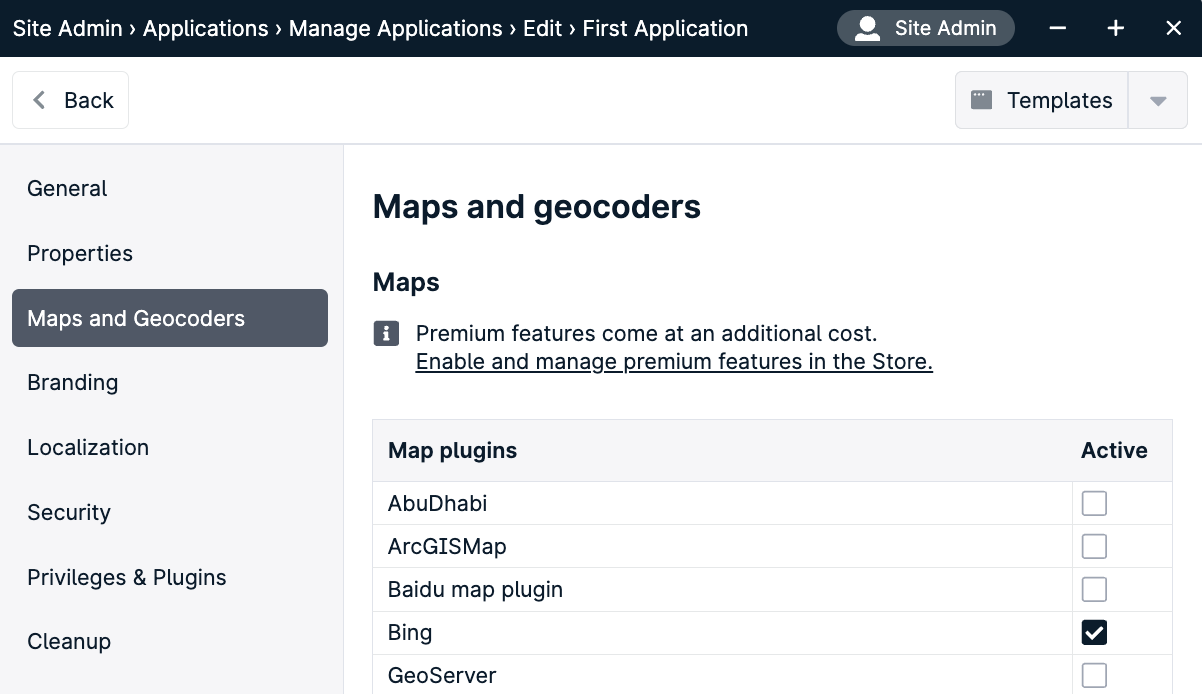1202x694 pixels.
Task: Click the ArcGISMap plugin name
Action: [447, 547]
